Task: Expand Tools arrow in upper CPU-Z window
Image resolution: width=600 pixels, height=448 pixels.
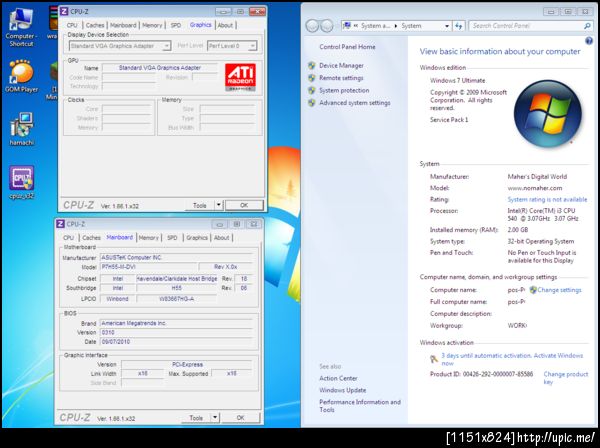Action: coord(218,205)
